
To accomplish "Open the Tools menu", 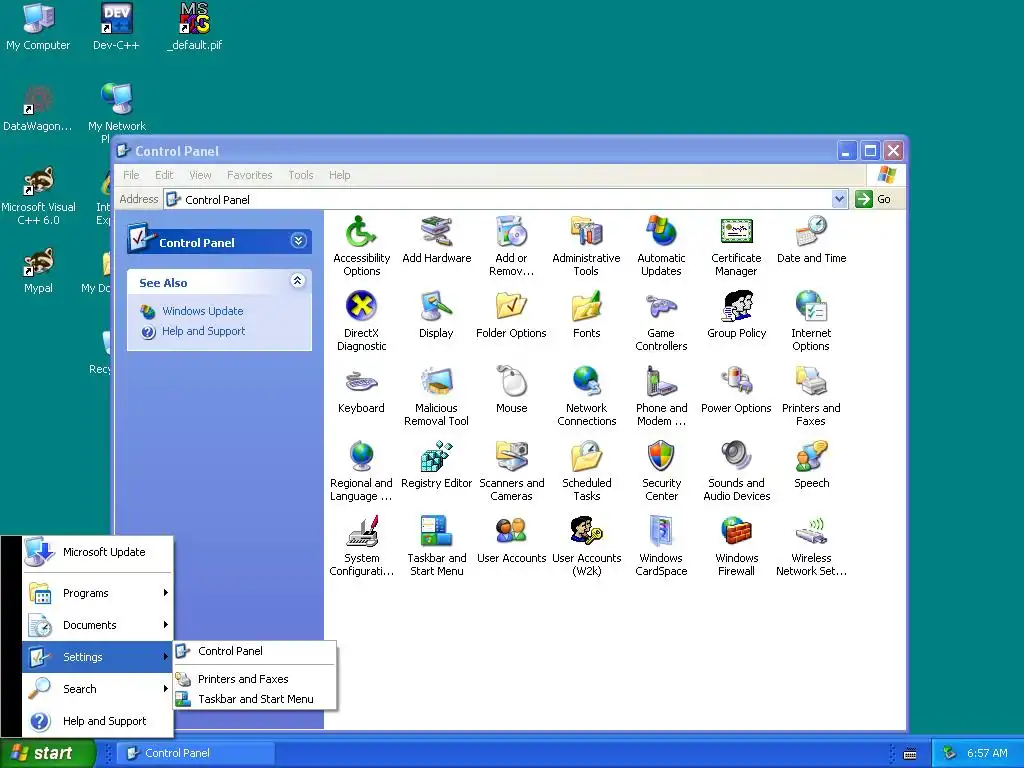I will (300, 175).
